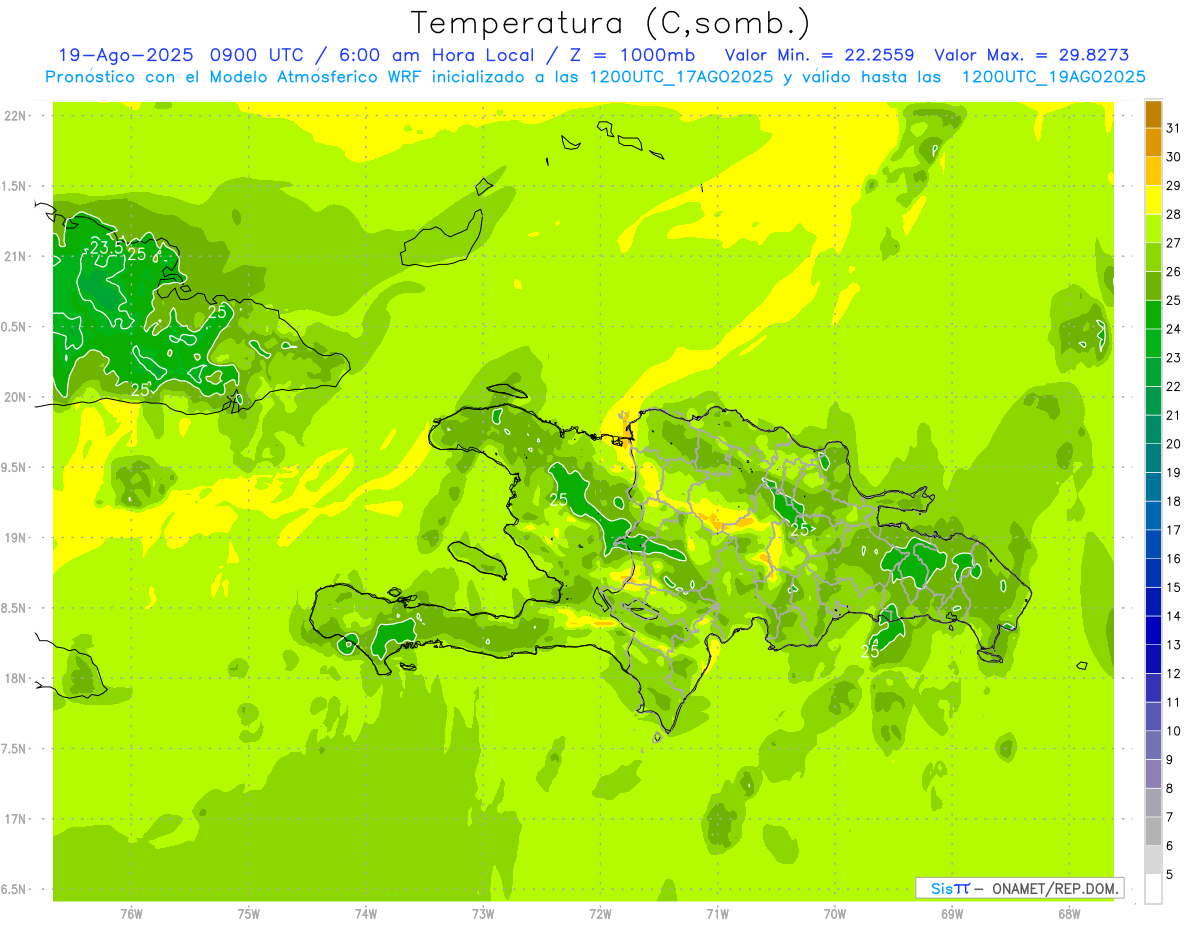Click the legend value '29'

click(x=1174, y=186)
